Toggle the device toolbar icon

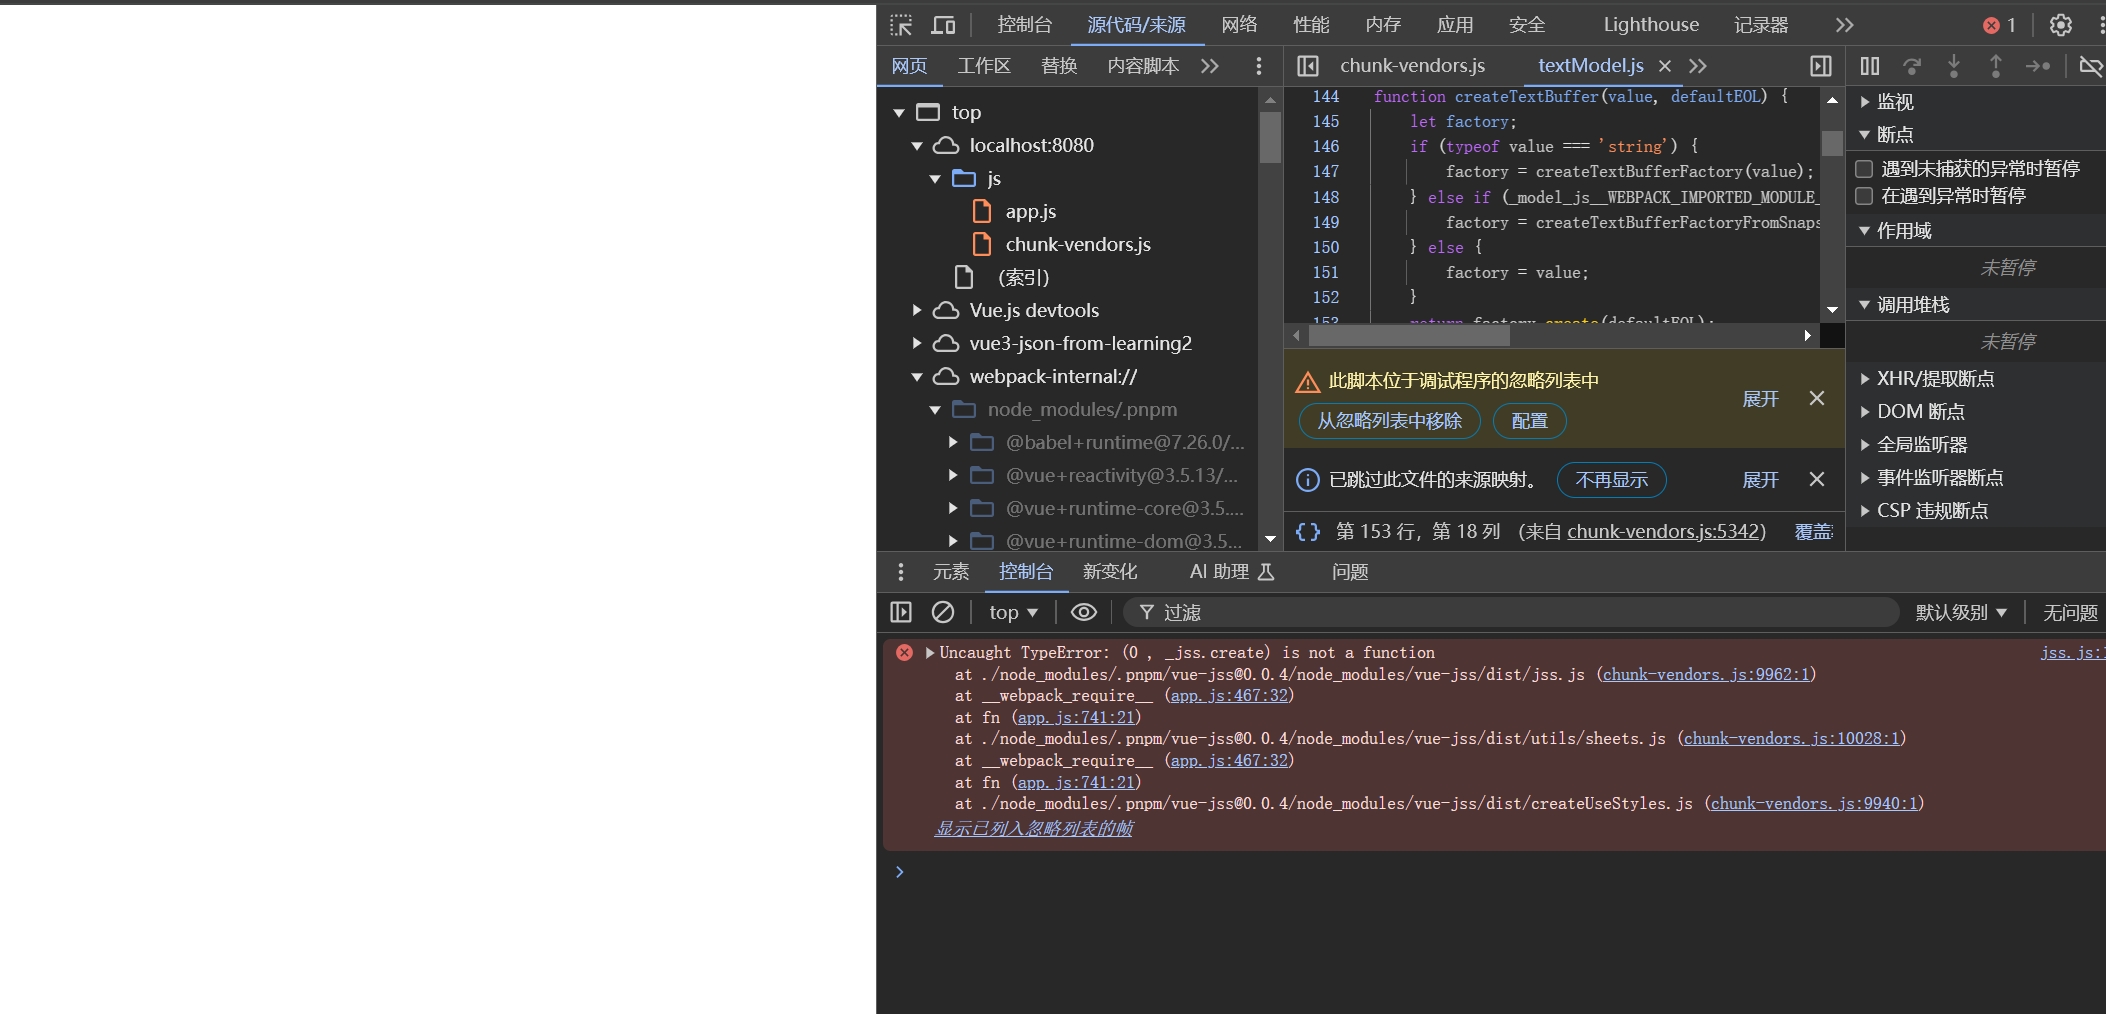tap(943, 25)
